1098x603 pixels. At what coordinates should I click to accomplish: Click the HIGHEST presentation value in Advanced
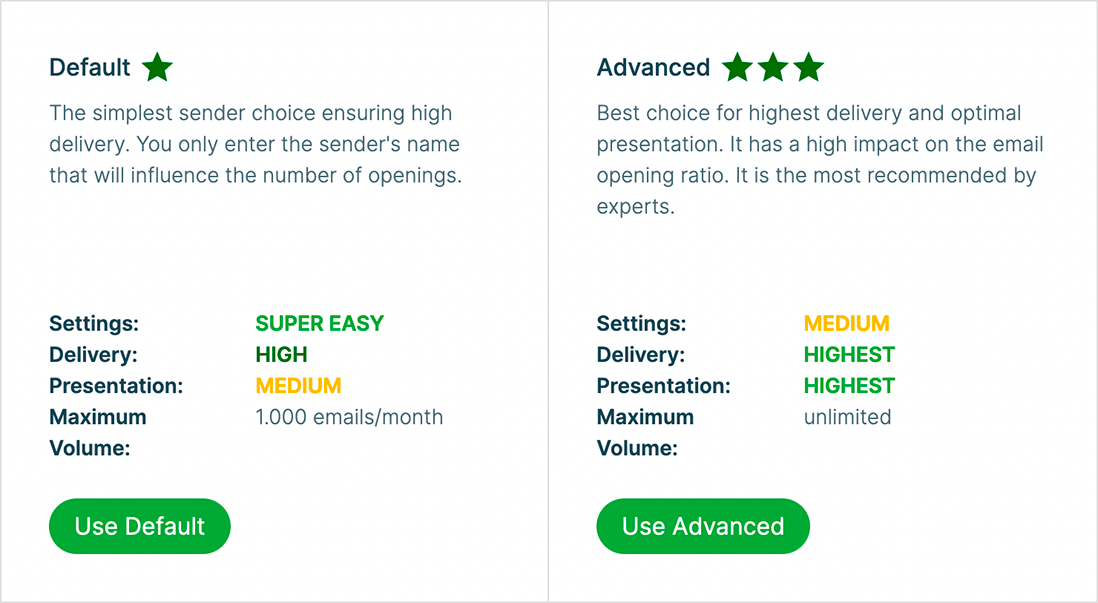click(849, 386)
